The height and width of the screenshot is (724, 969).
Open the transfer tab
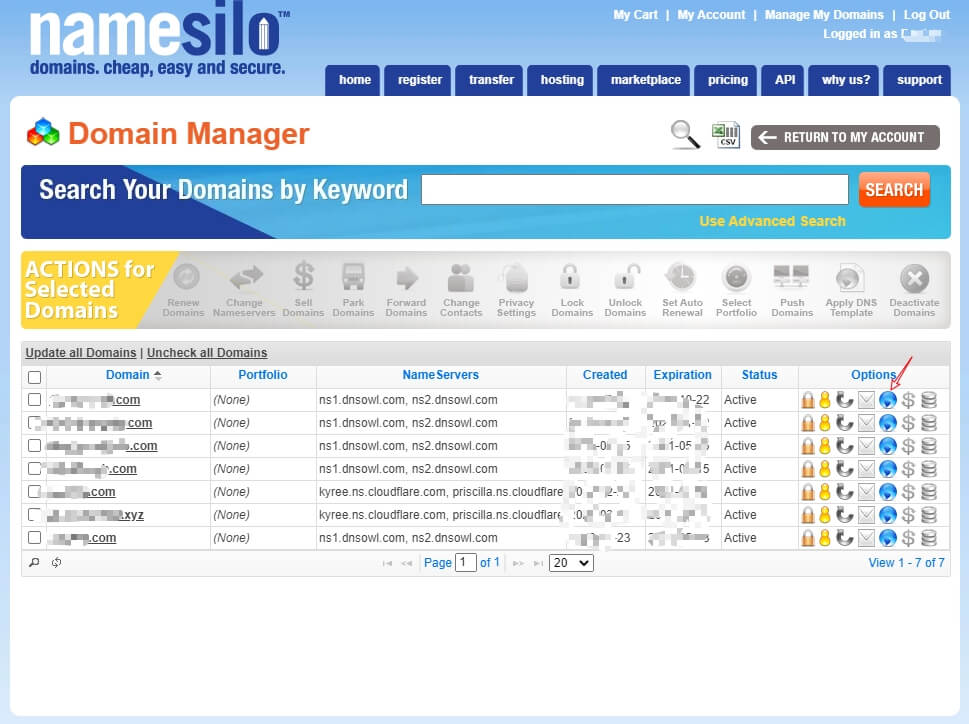pos(491,80)
